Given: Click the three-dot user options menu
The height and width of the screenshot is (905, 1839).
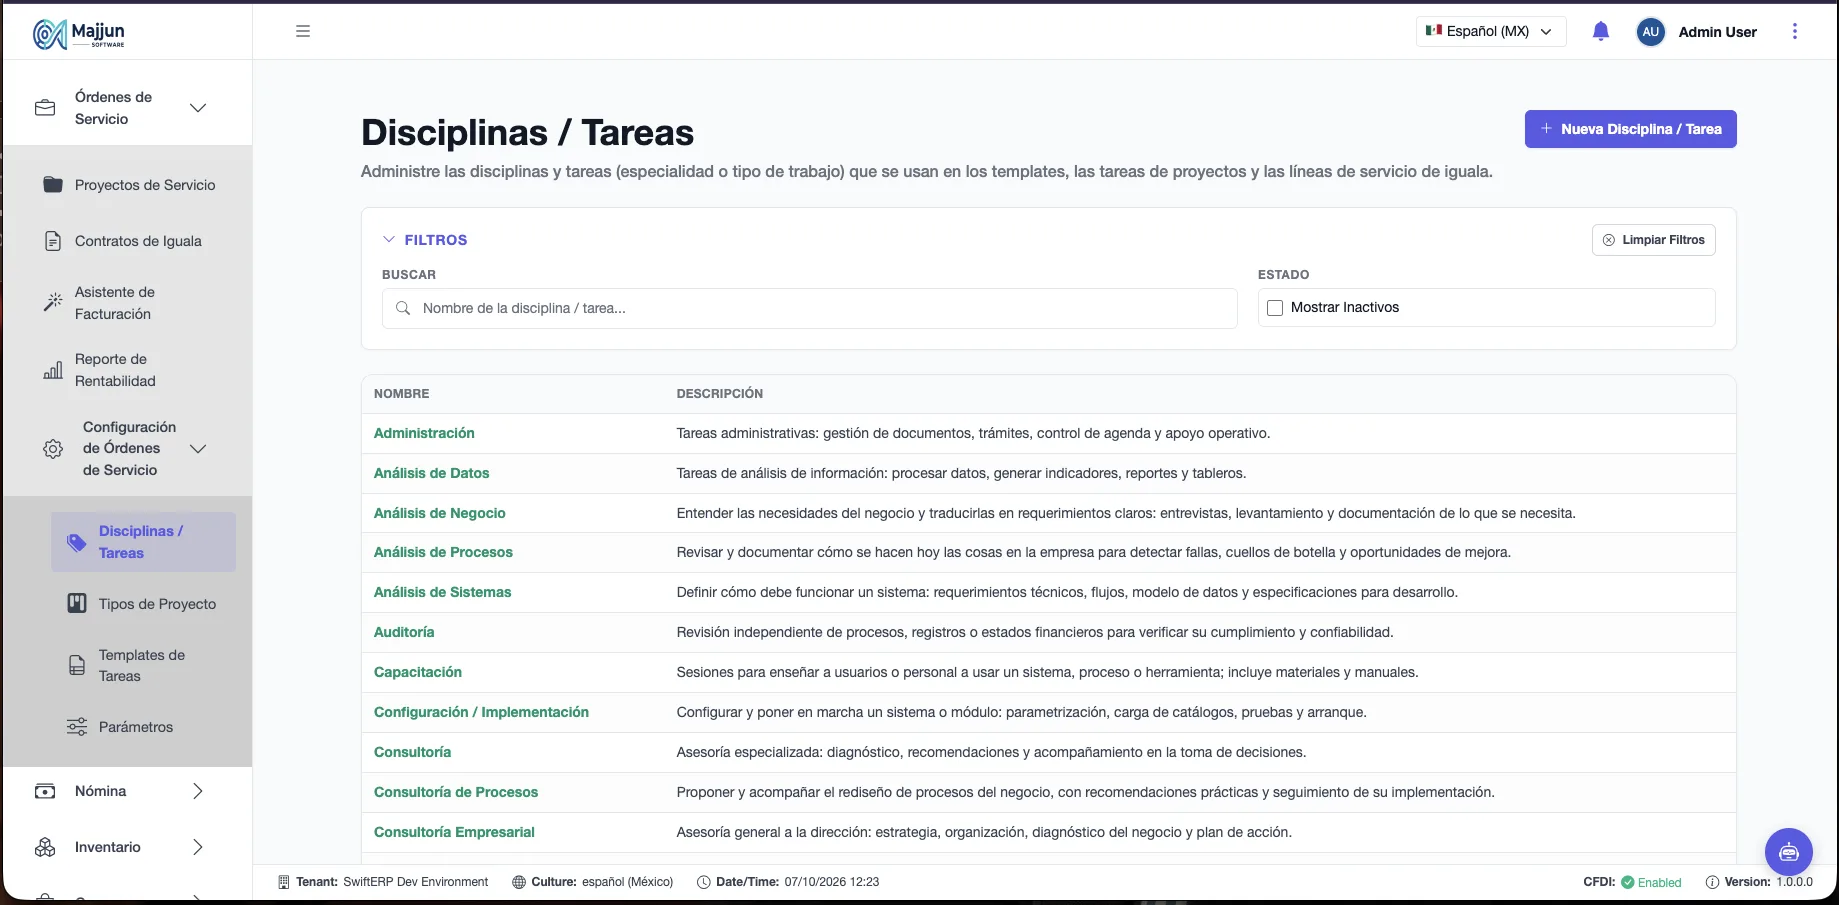Looking at the screenshot, I should coord(1795,31).
